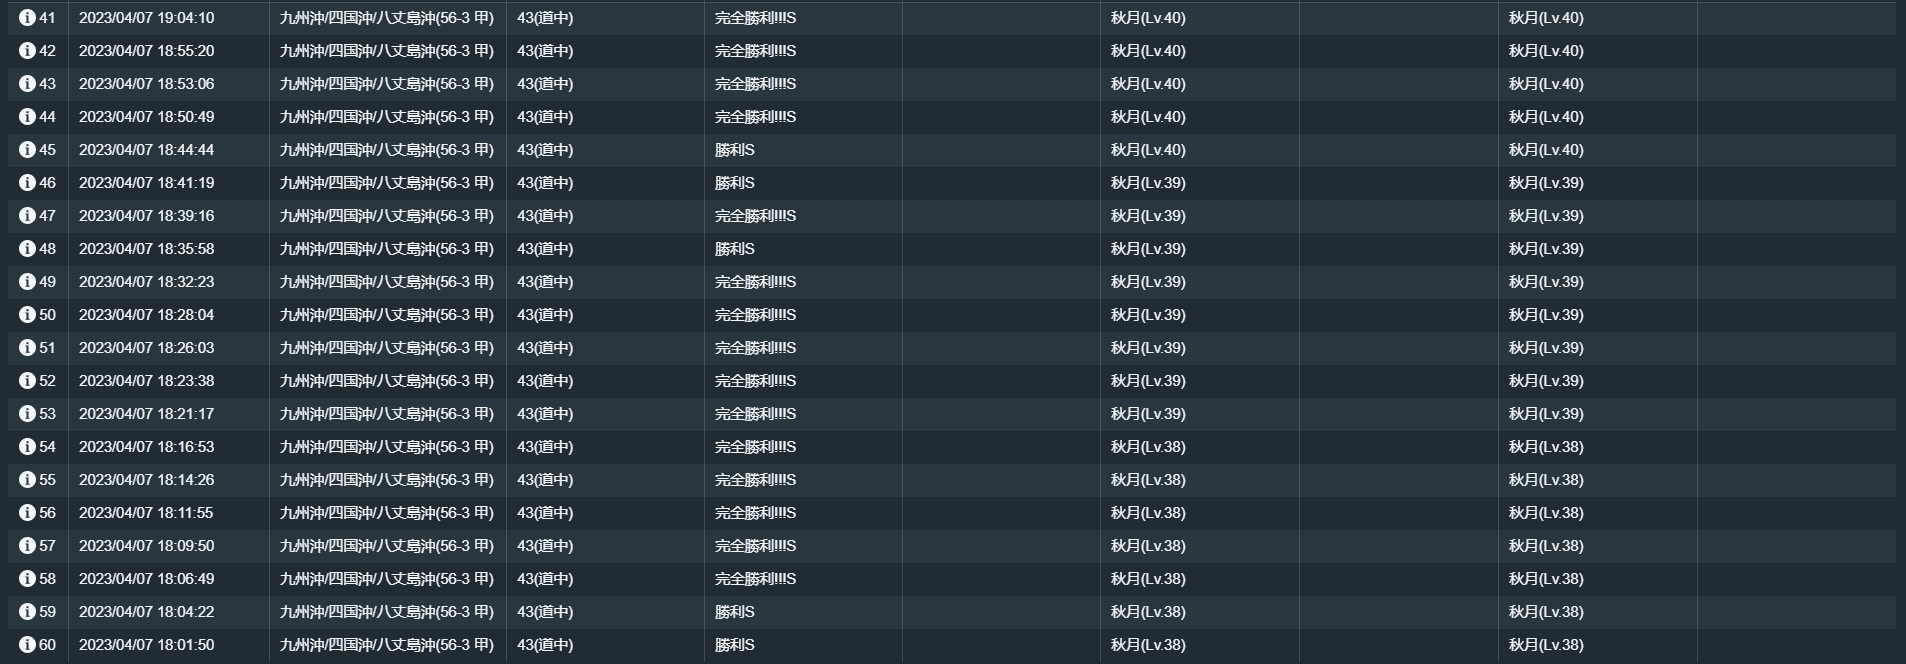Click the timestamp 2023/04/07 18:06:49
1906x664 pixels.
click(x=146, y=579)
